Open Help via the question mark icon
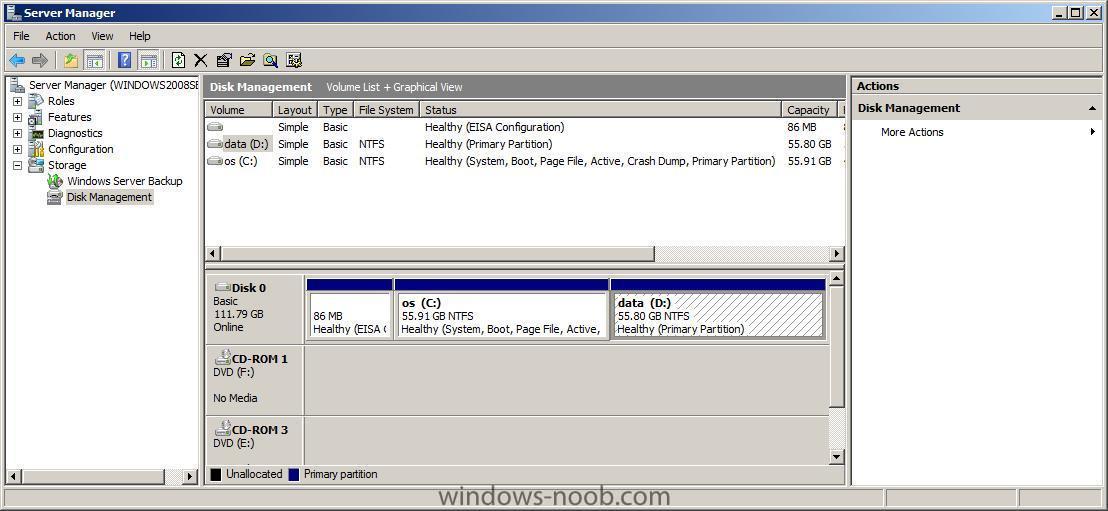Viewport: 1108px width, 511px height. (124, 61)
